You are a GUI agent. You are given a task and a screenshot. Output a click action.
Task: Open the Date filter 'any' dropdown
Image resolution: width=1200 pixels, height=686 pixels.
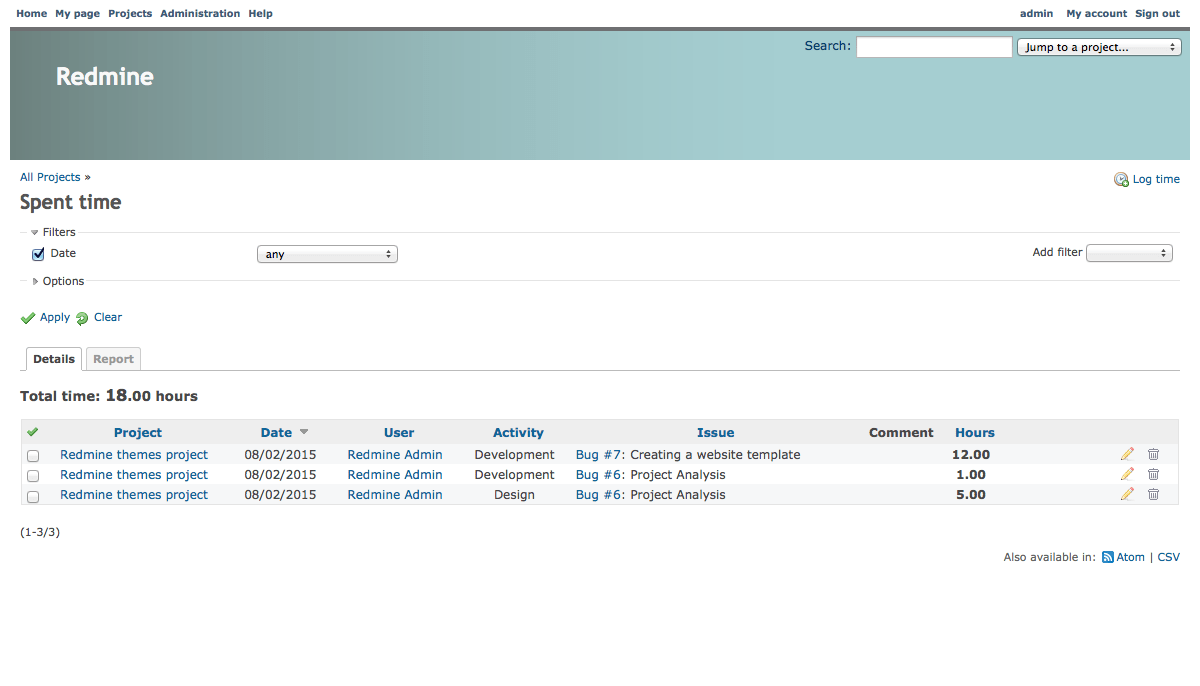(327, 254)
